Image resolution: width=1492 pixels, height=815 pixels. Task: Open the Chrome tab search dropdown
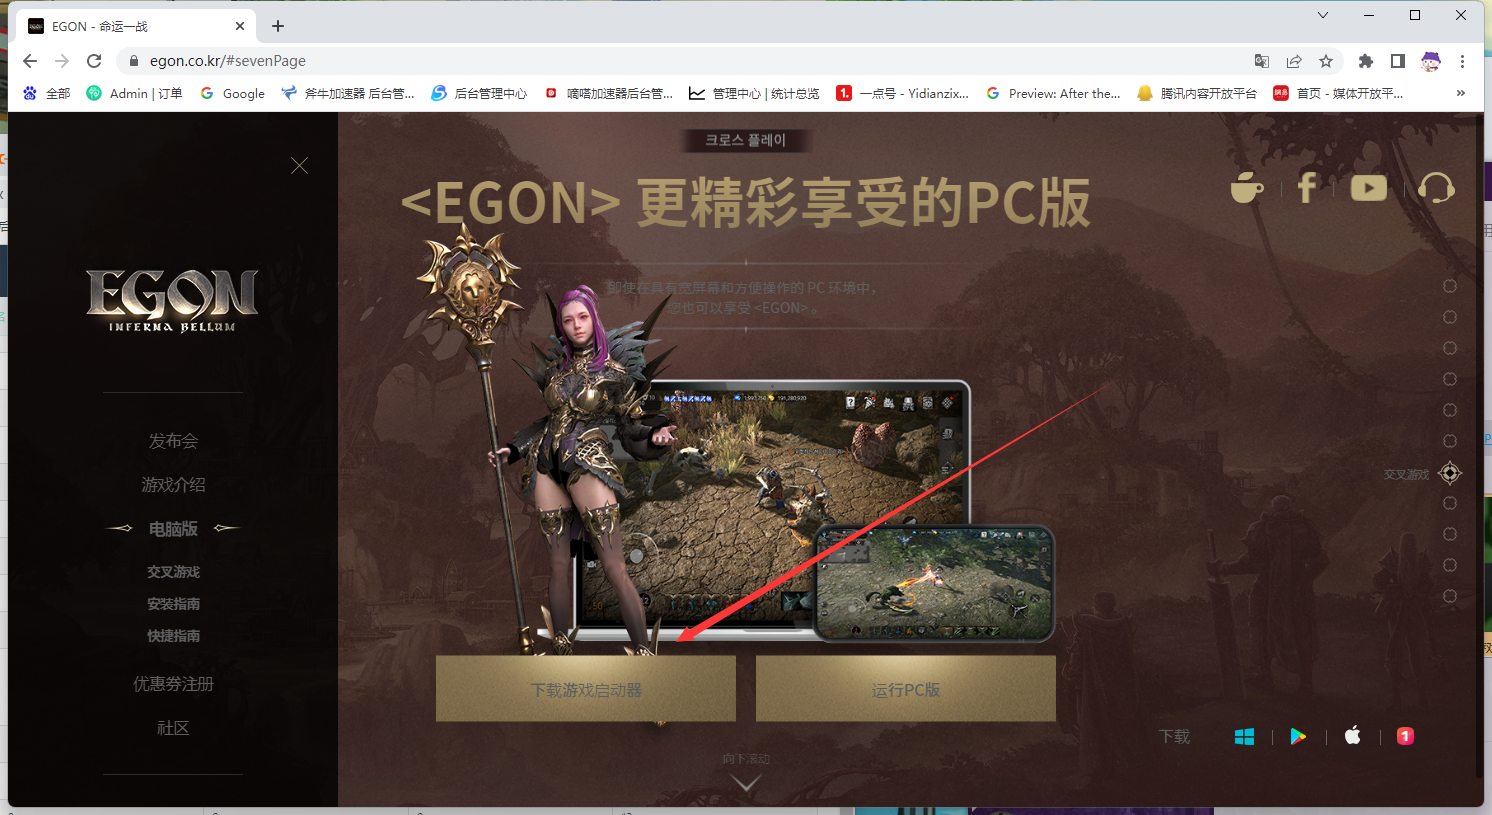tap(1323, 15)
